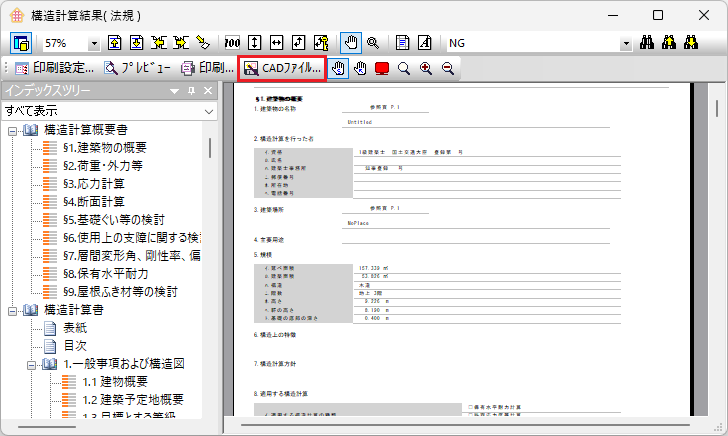Open the すべて表示 filter dropdown
The width and height of the screenshot is (728, 436).
coord(209,111)
